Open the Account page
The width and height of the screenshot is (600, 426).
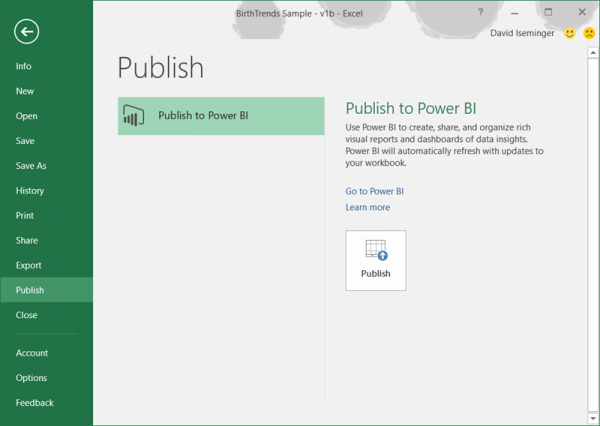click(x=32, y=353)
